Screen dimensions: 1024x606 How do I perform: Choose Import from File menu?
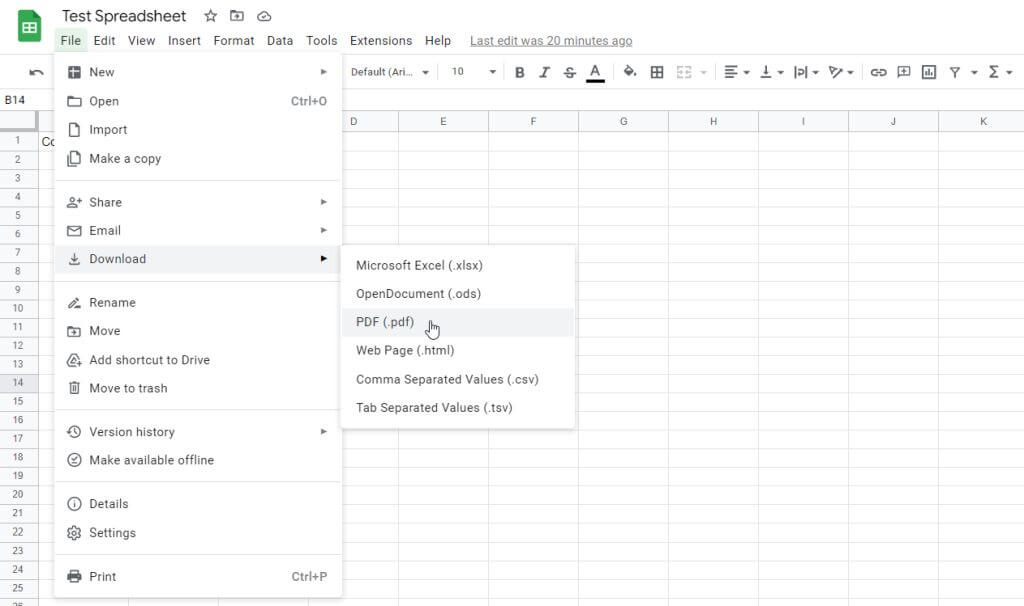[198, 129]
